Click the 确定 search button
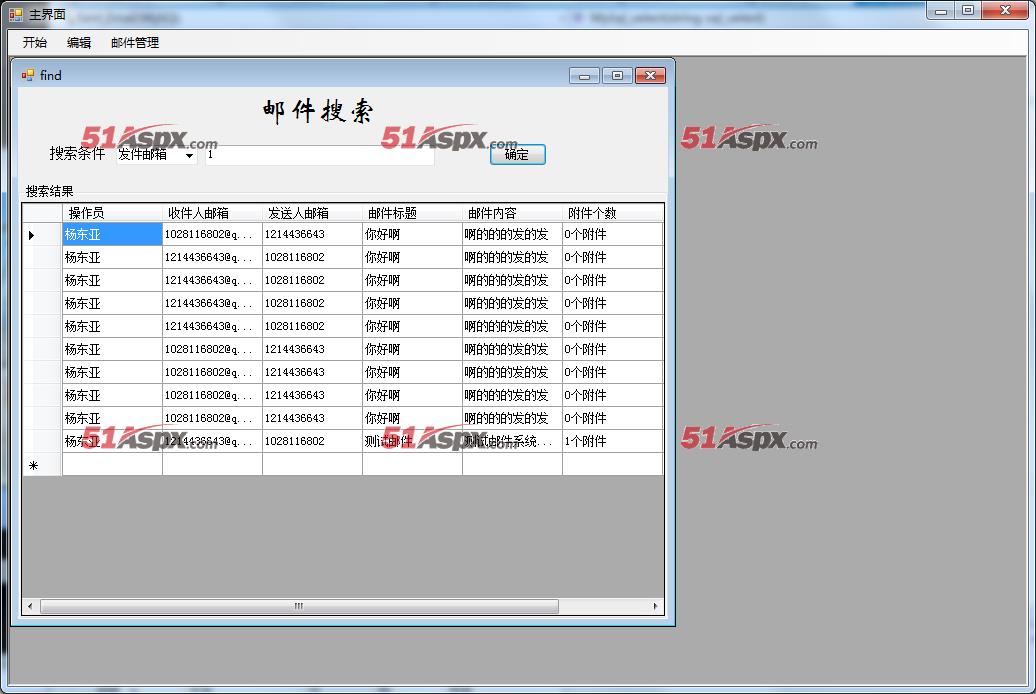Screen dimensions: 1036x694 (x=517, y=154)
